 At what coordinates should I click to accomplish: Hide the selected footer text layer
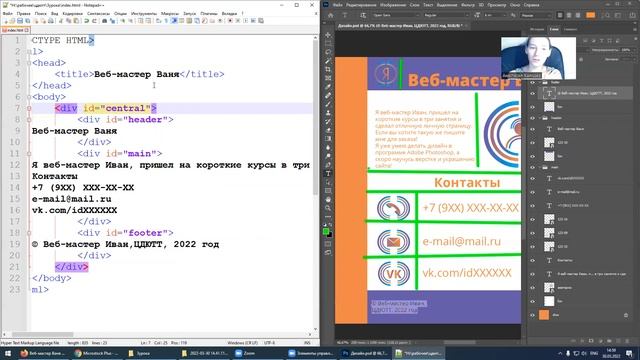click(x=532, y=93)
